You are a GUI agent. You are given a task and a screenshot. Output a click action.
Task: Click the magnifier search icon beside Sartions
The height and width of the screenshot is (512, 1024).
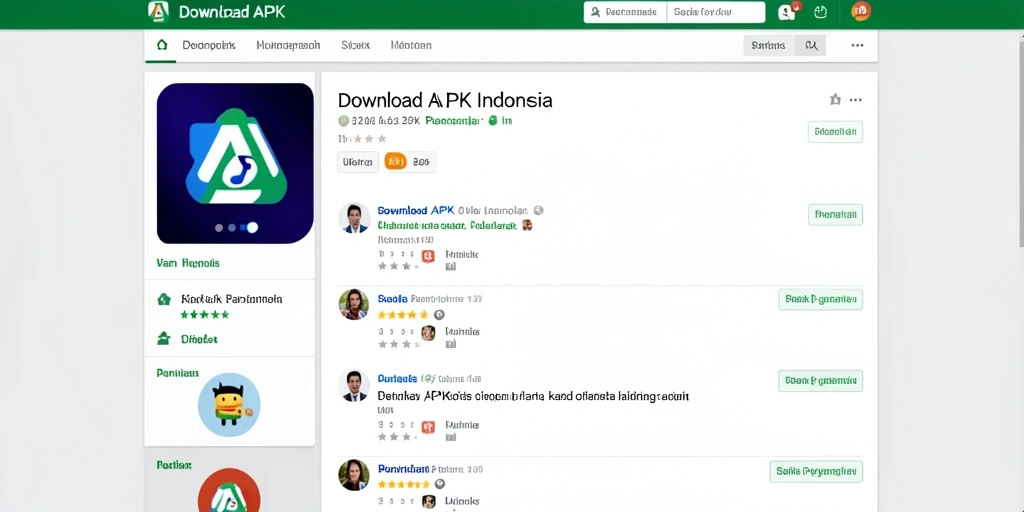pos(810,45)
